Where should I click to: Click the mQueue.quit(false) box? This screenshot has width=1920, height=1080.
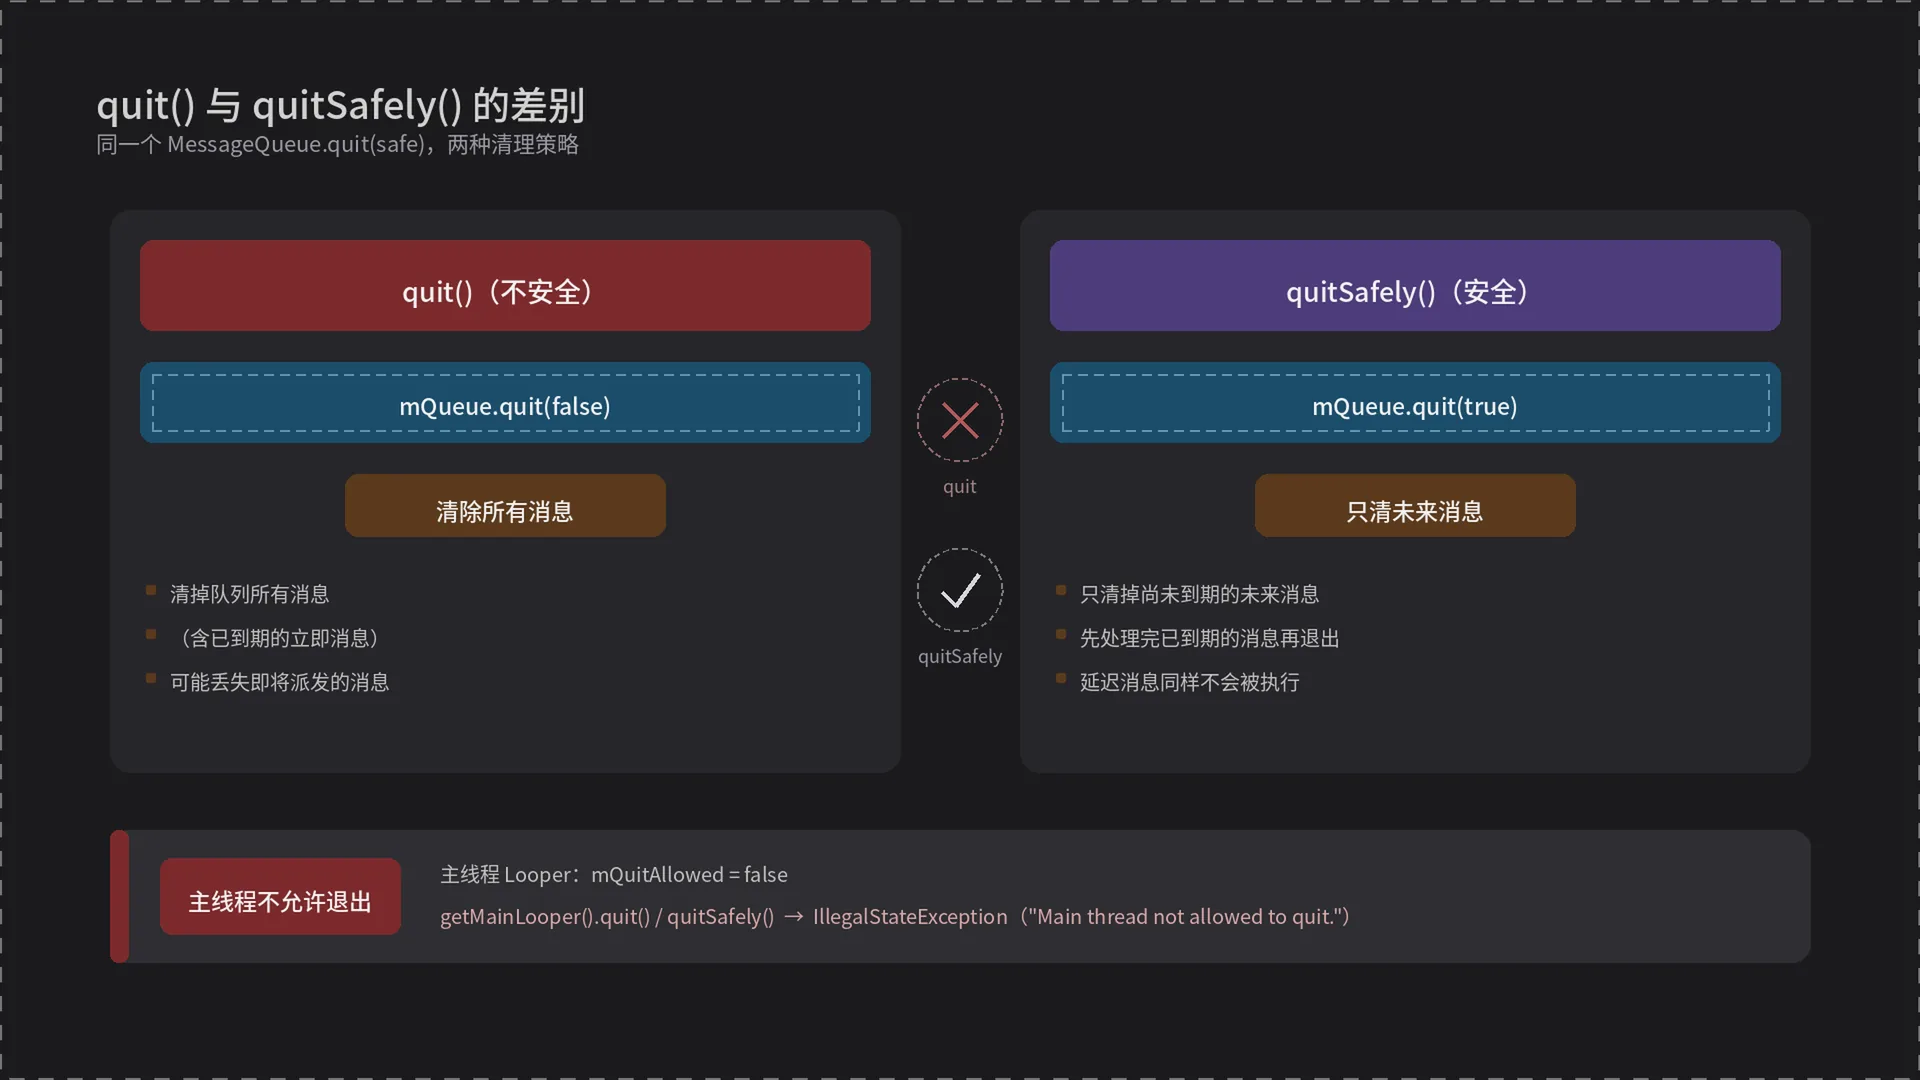click(505, 403)
